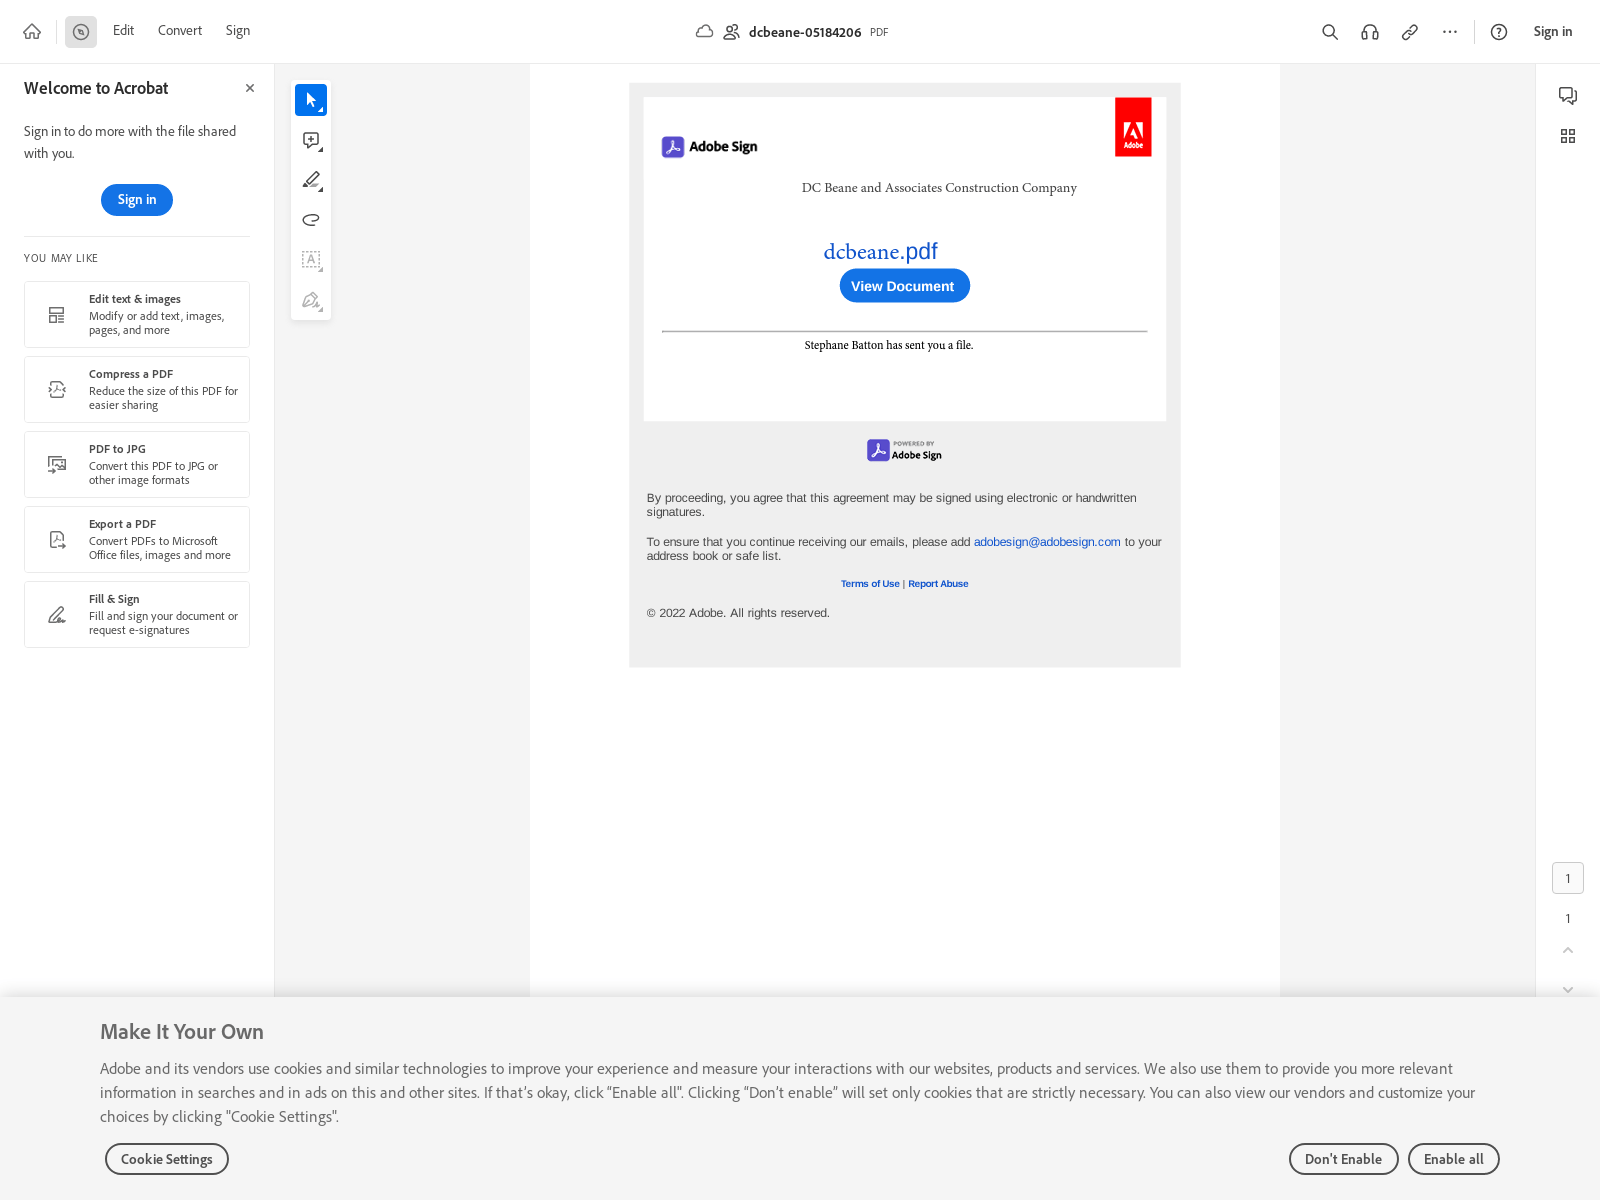
Task: Select the add comment tool
Action: pyautogui.click(x=311, y=140)
